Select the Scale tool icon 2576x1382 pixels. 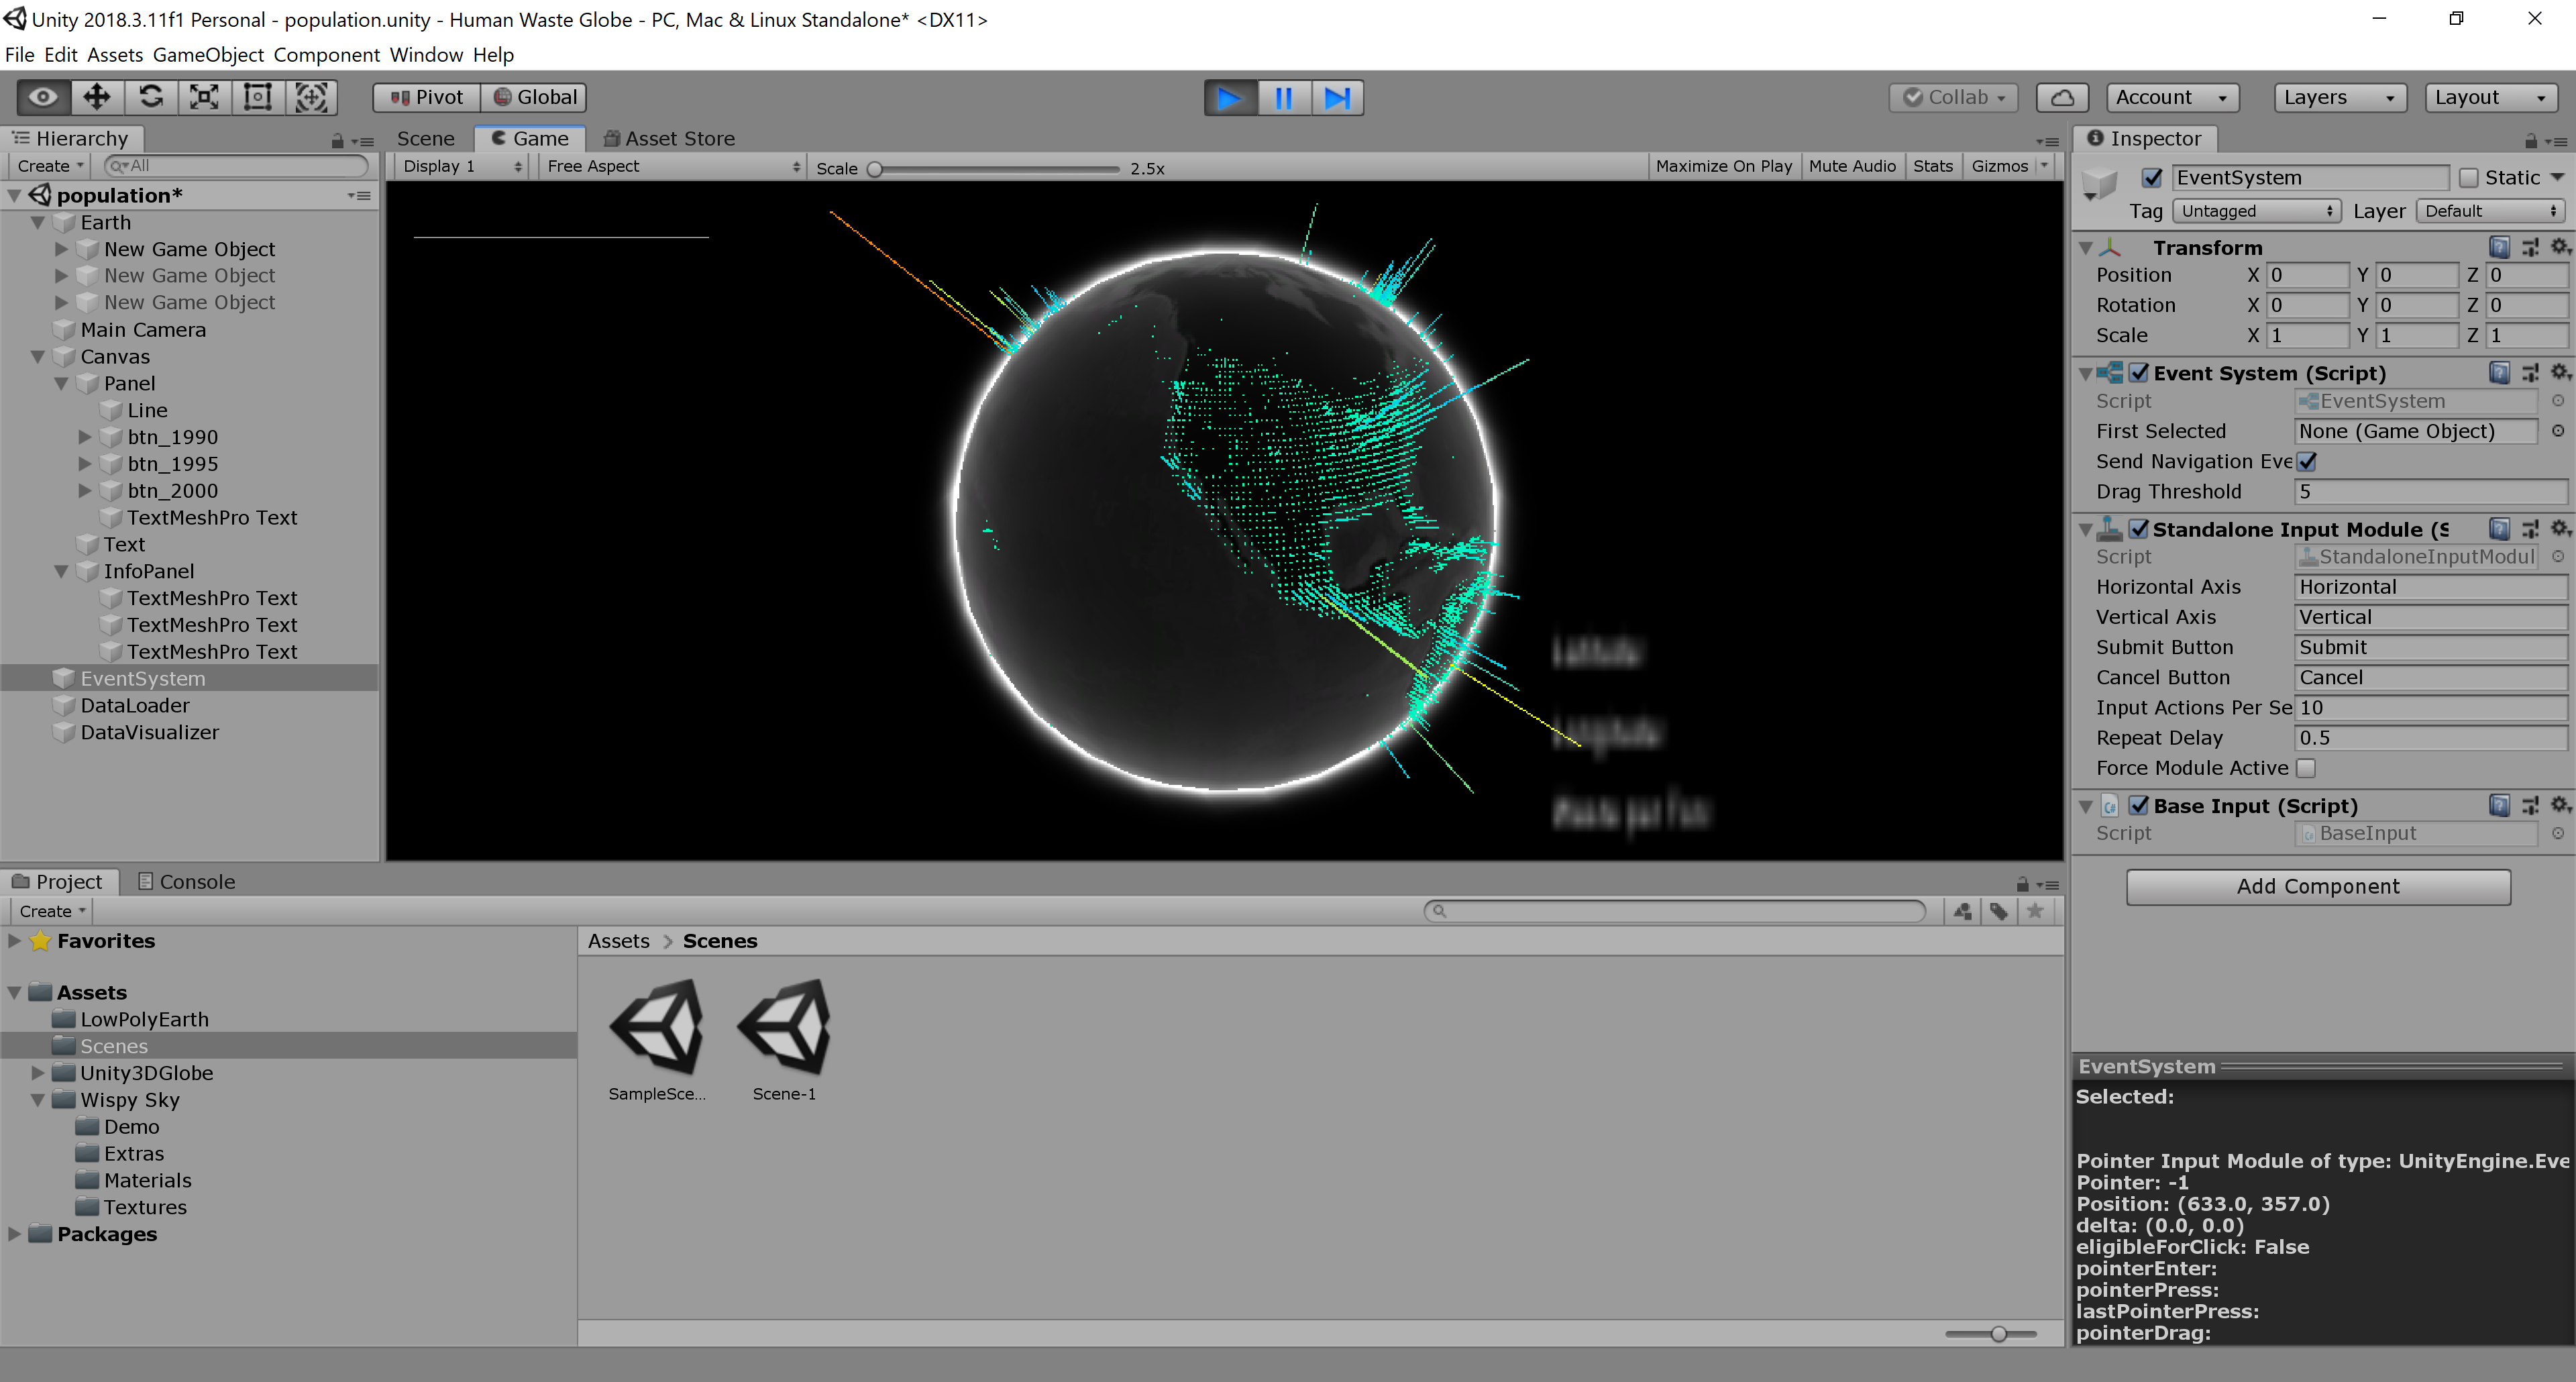point(204,97)
